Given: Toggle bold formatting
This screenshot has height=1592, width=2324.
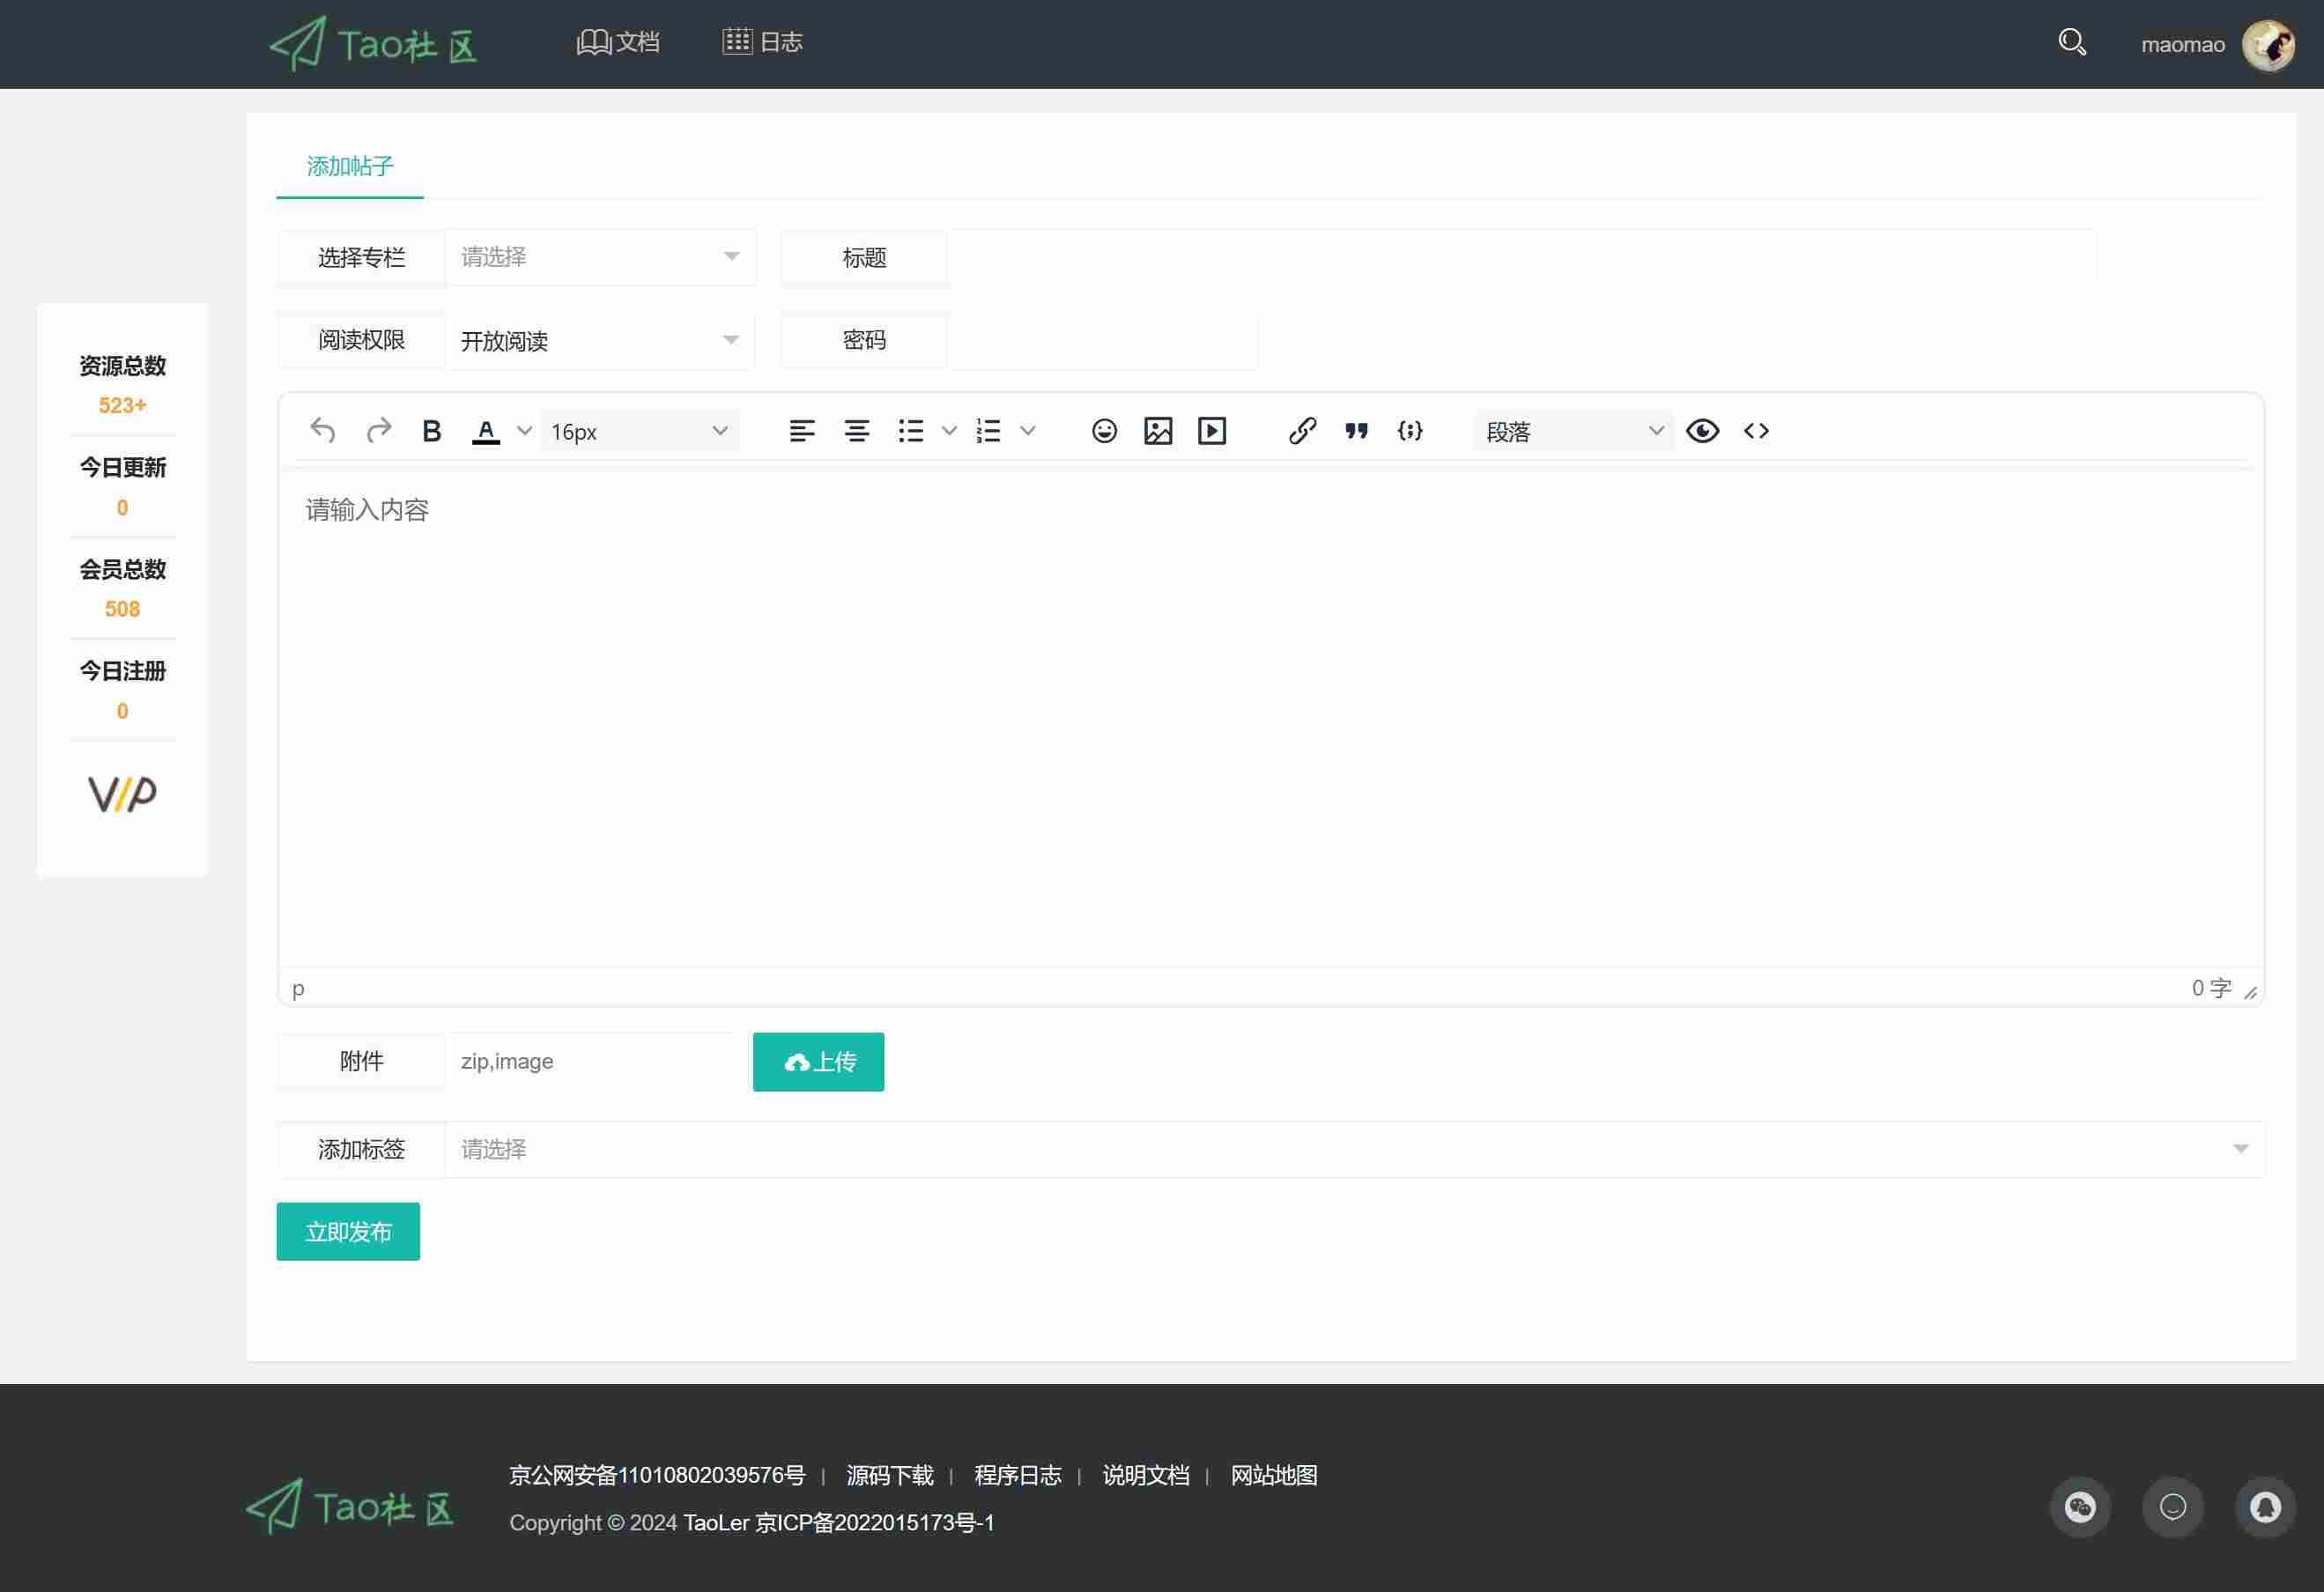Looking at the screenshot, I should pos(432,431).
